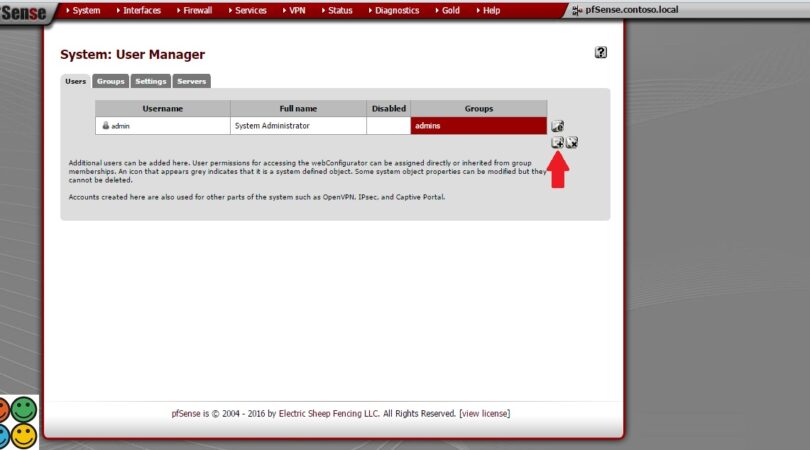The height and width of the screenshot is (450, 810).
Task: Click the green smiley face icon
Action: tap(24, 410)
